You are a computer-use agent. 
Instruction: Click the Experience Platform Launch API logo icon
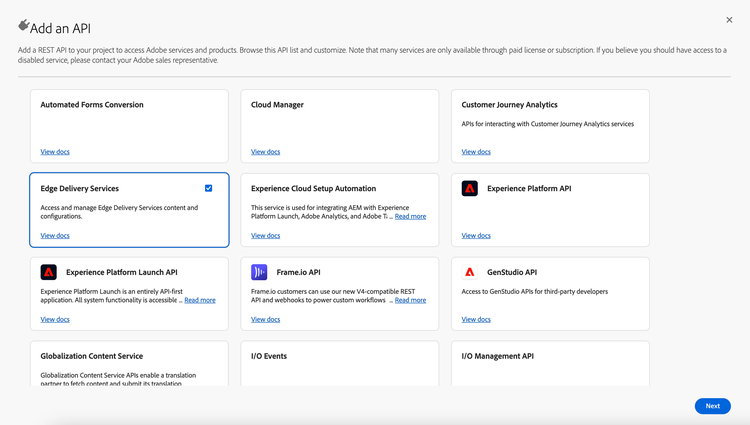click(49, 272)
